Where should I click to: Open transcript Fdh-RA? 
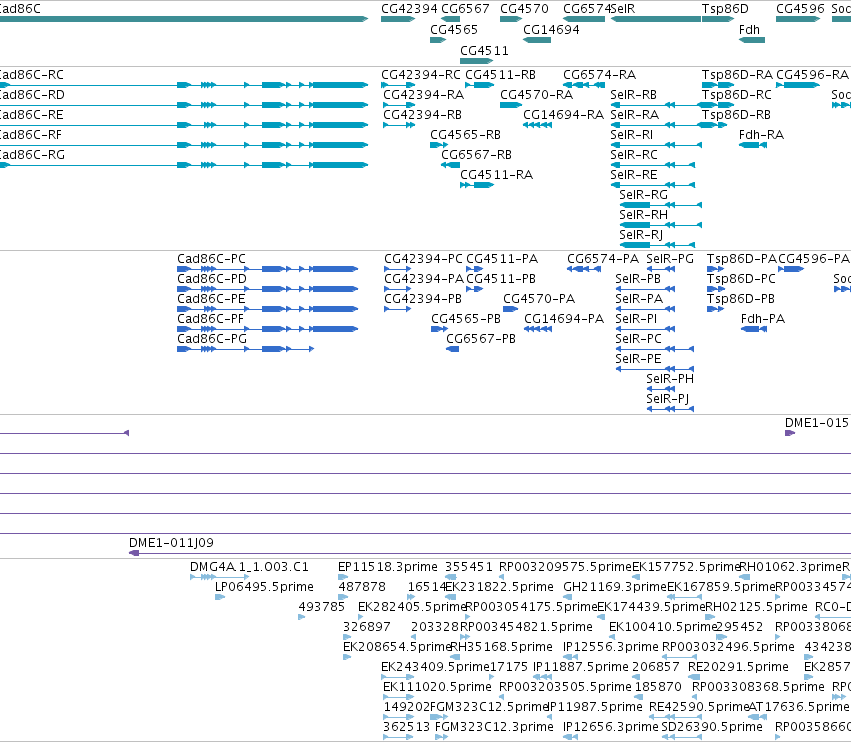click(761, 135)
